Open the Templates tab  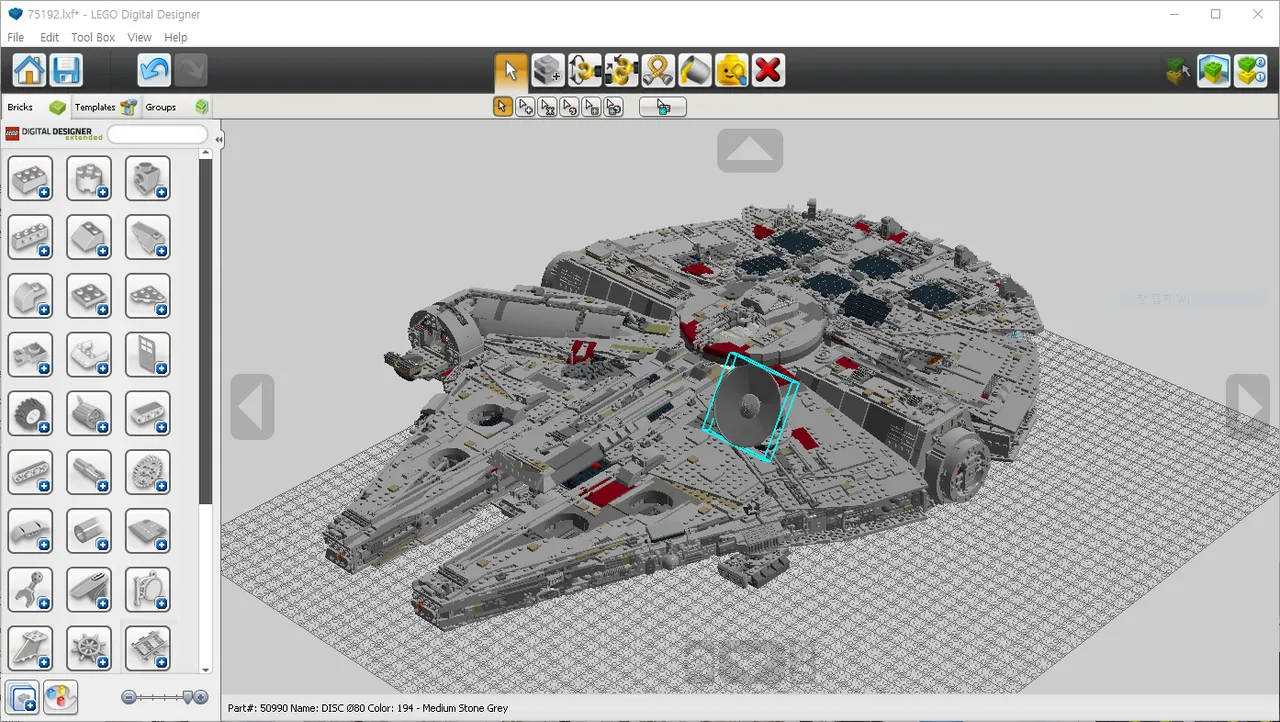tap(93, 107)
